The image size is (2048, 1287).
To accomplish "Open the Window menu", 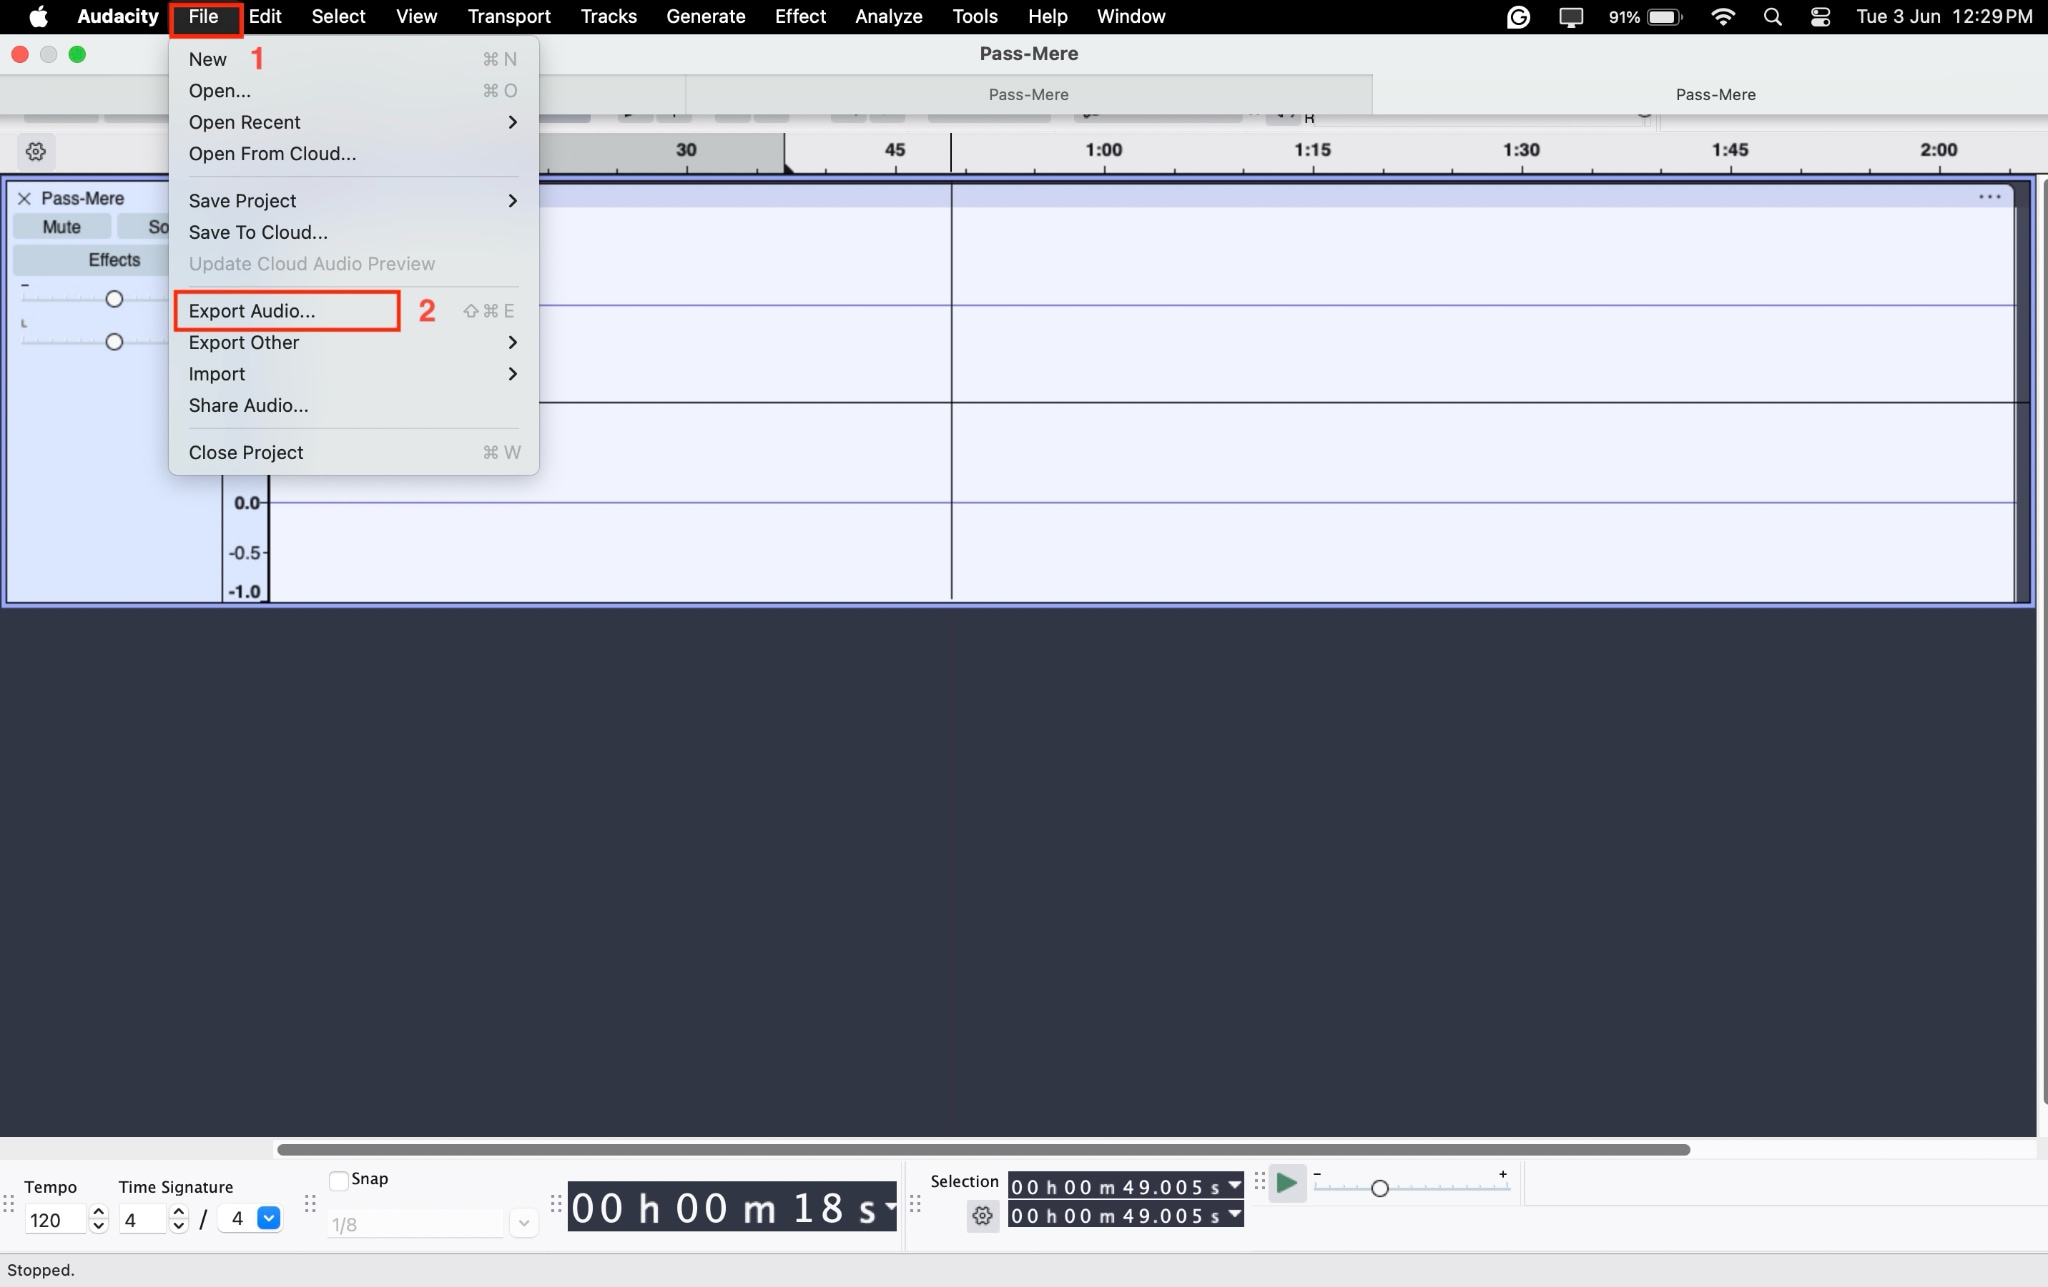I will 1130,17.
